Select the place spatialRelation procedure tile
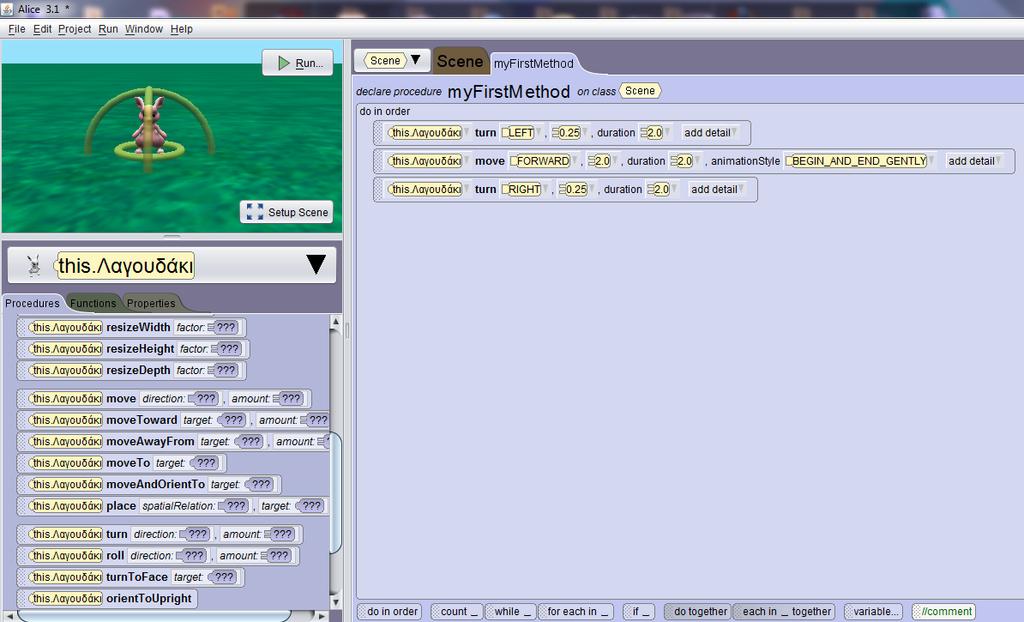Screen dimensions: 1024x622 172,506
